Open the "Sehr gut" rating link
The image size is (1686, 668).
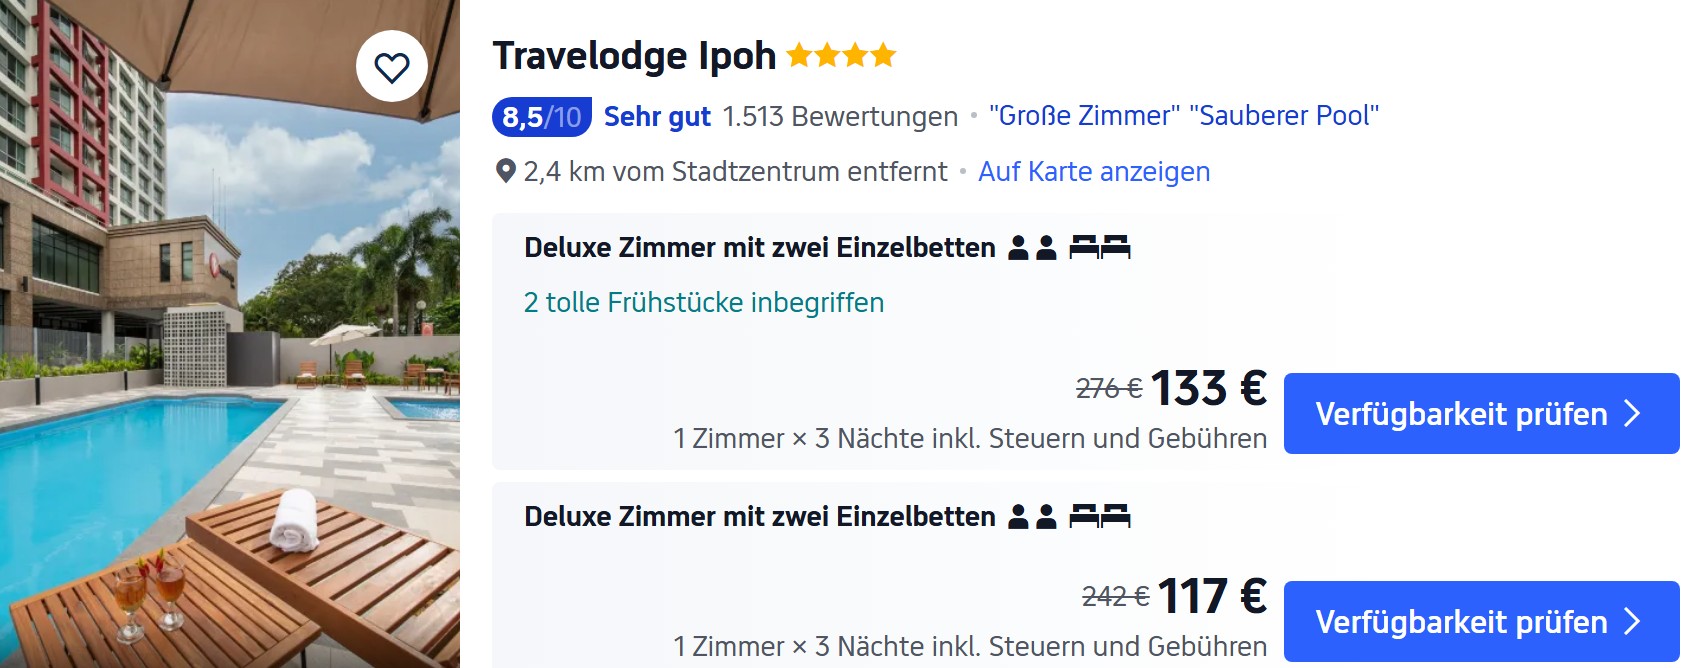click(657, 117)
